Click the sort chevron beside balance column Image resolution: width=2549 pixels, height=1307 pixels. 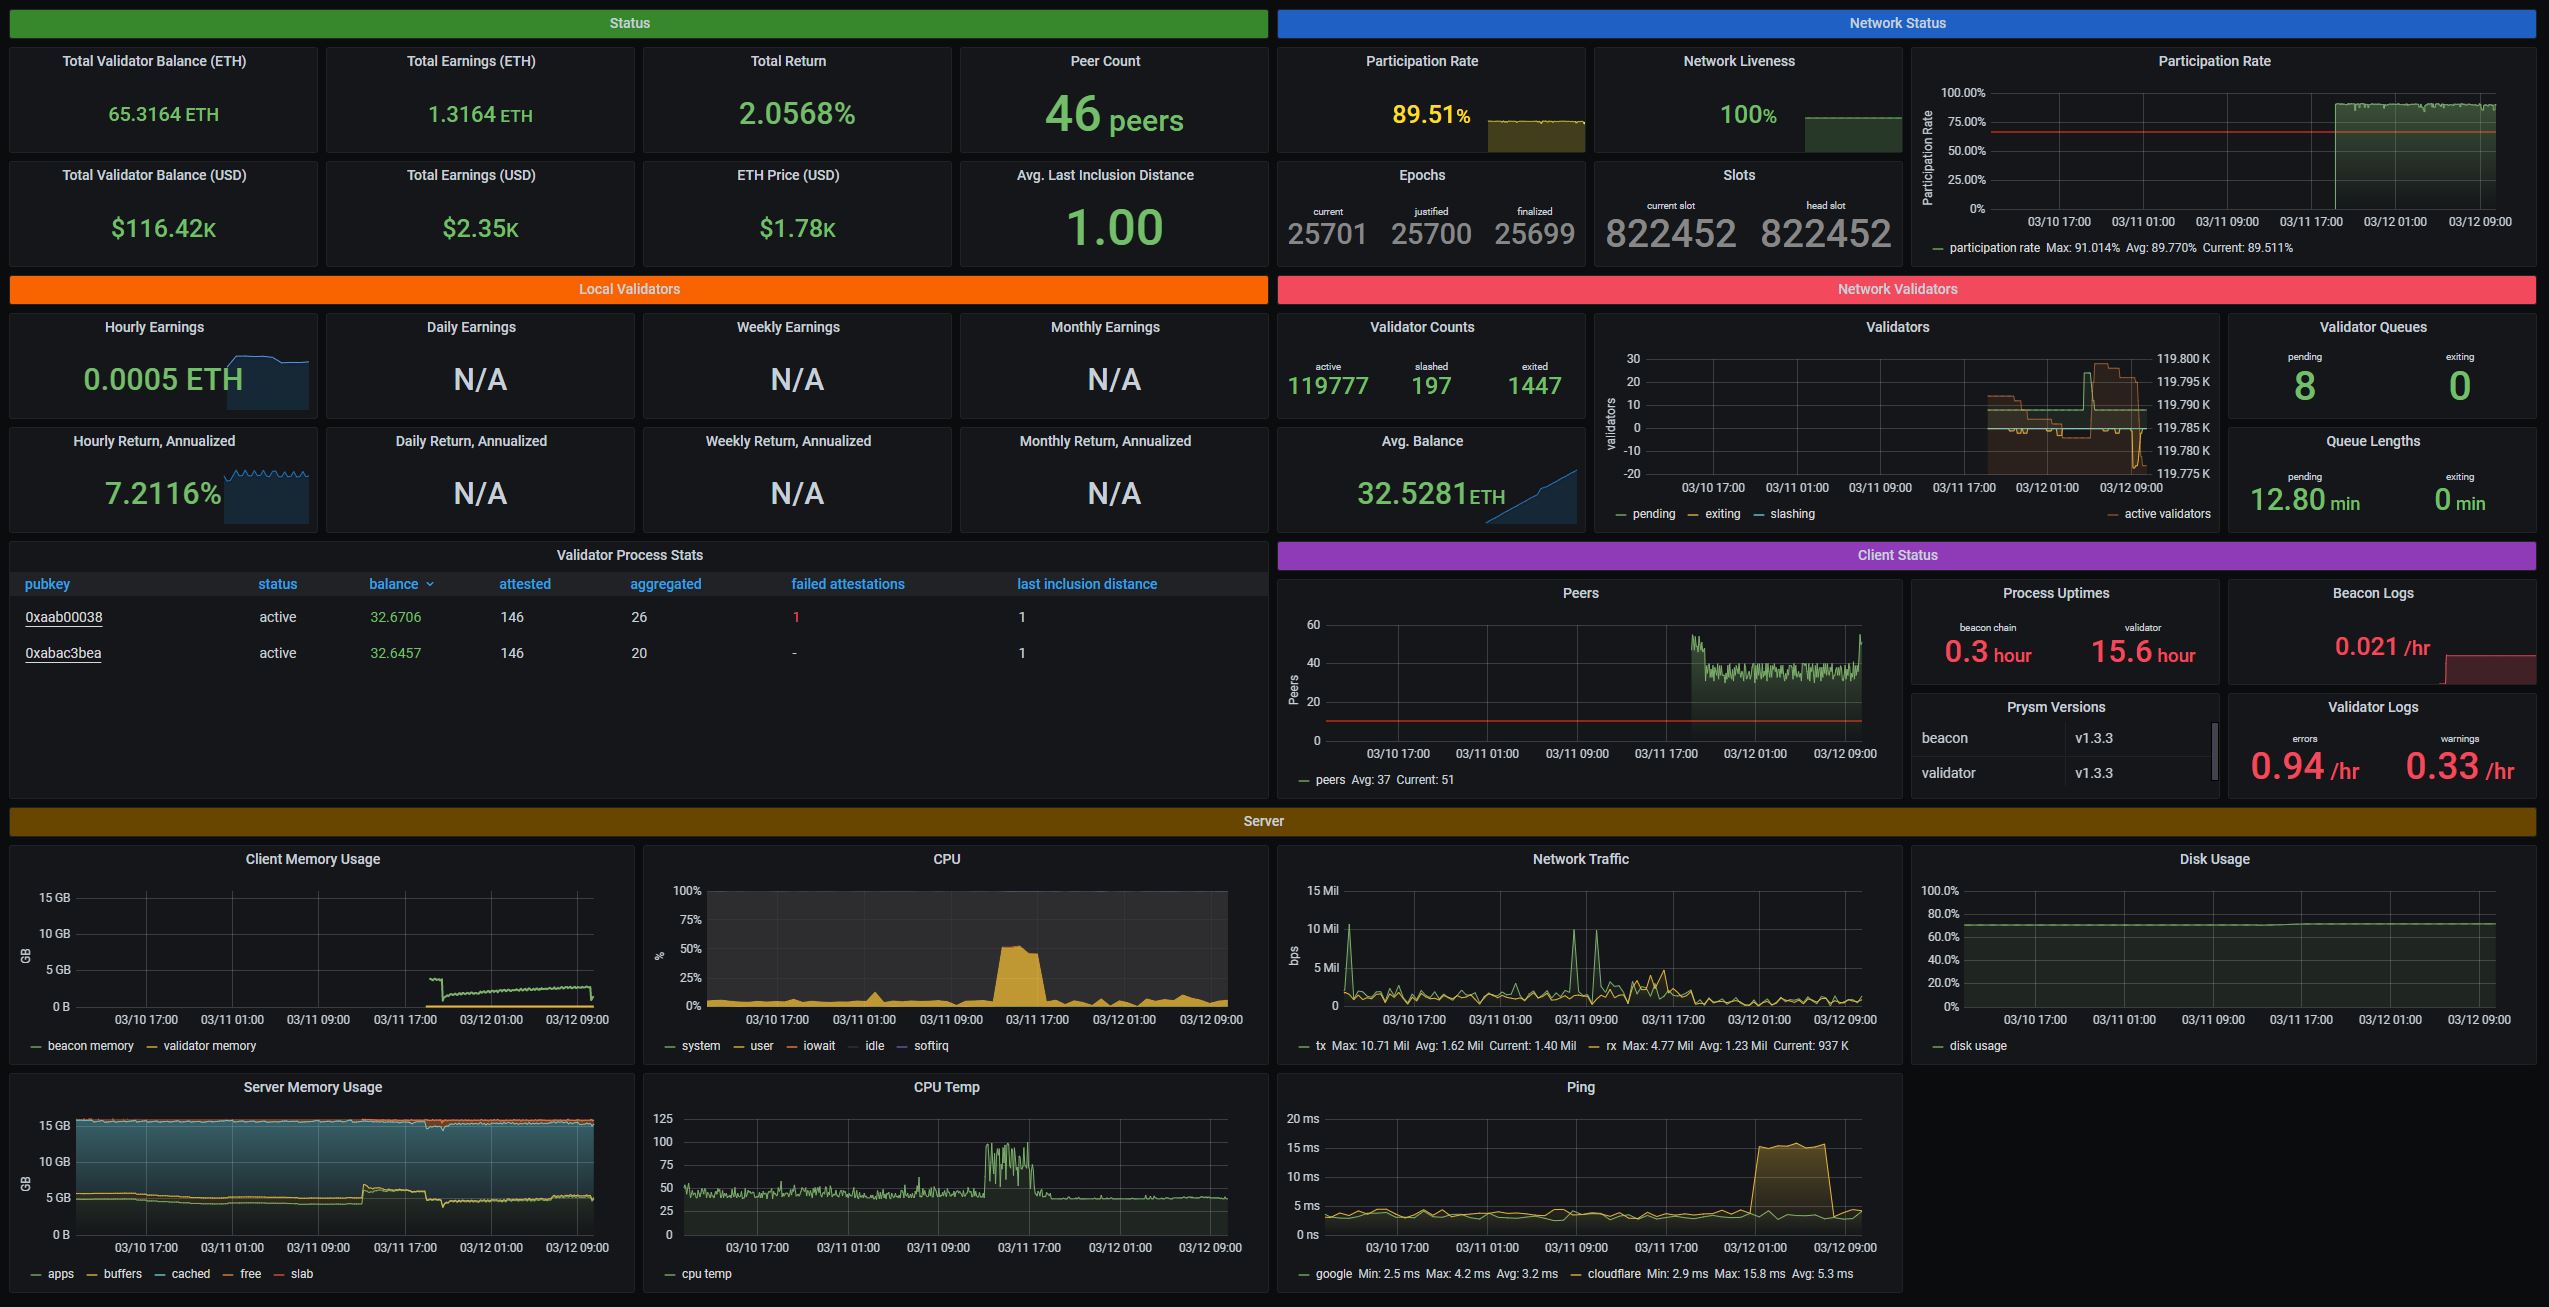point(430,584)
